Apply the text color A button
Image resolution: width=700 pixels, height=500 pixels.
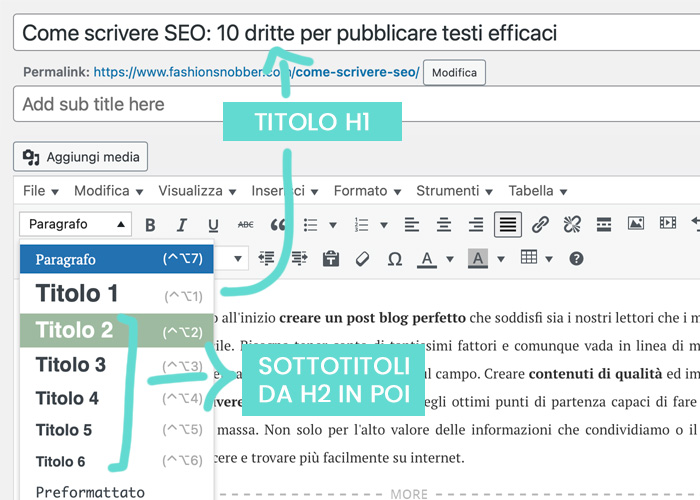pos(427,259)
